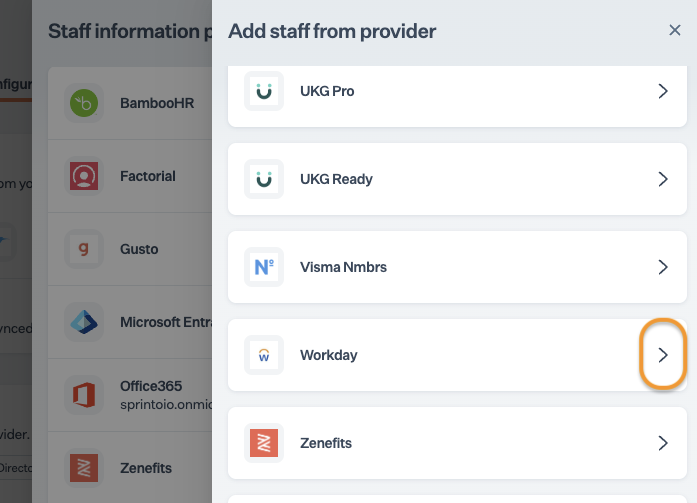Image resolution: width=697 pixels, height=503 pixels.
Task: Expand the UKG Pro chevron arrow
Action: click(663, 91)
